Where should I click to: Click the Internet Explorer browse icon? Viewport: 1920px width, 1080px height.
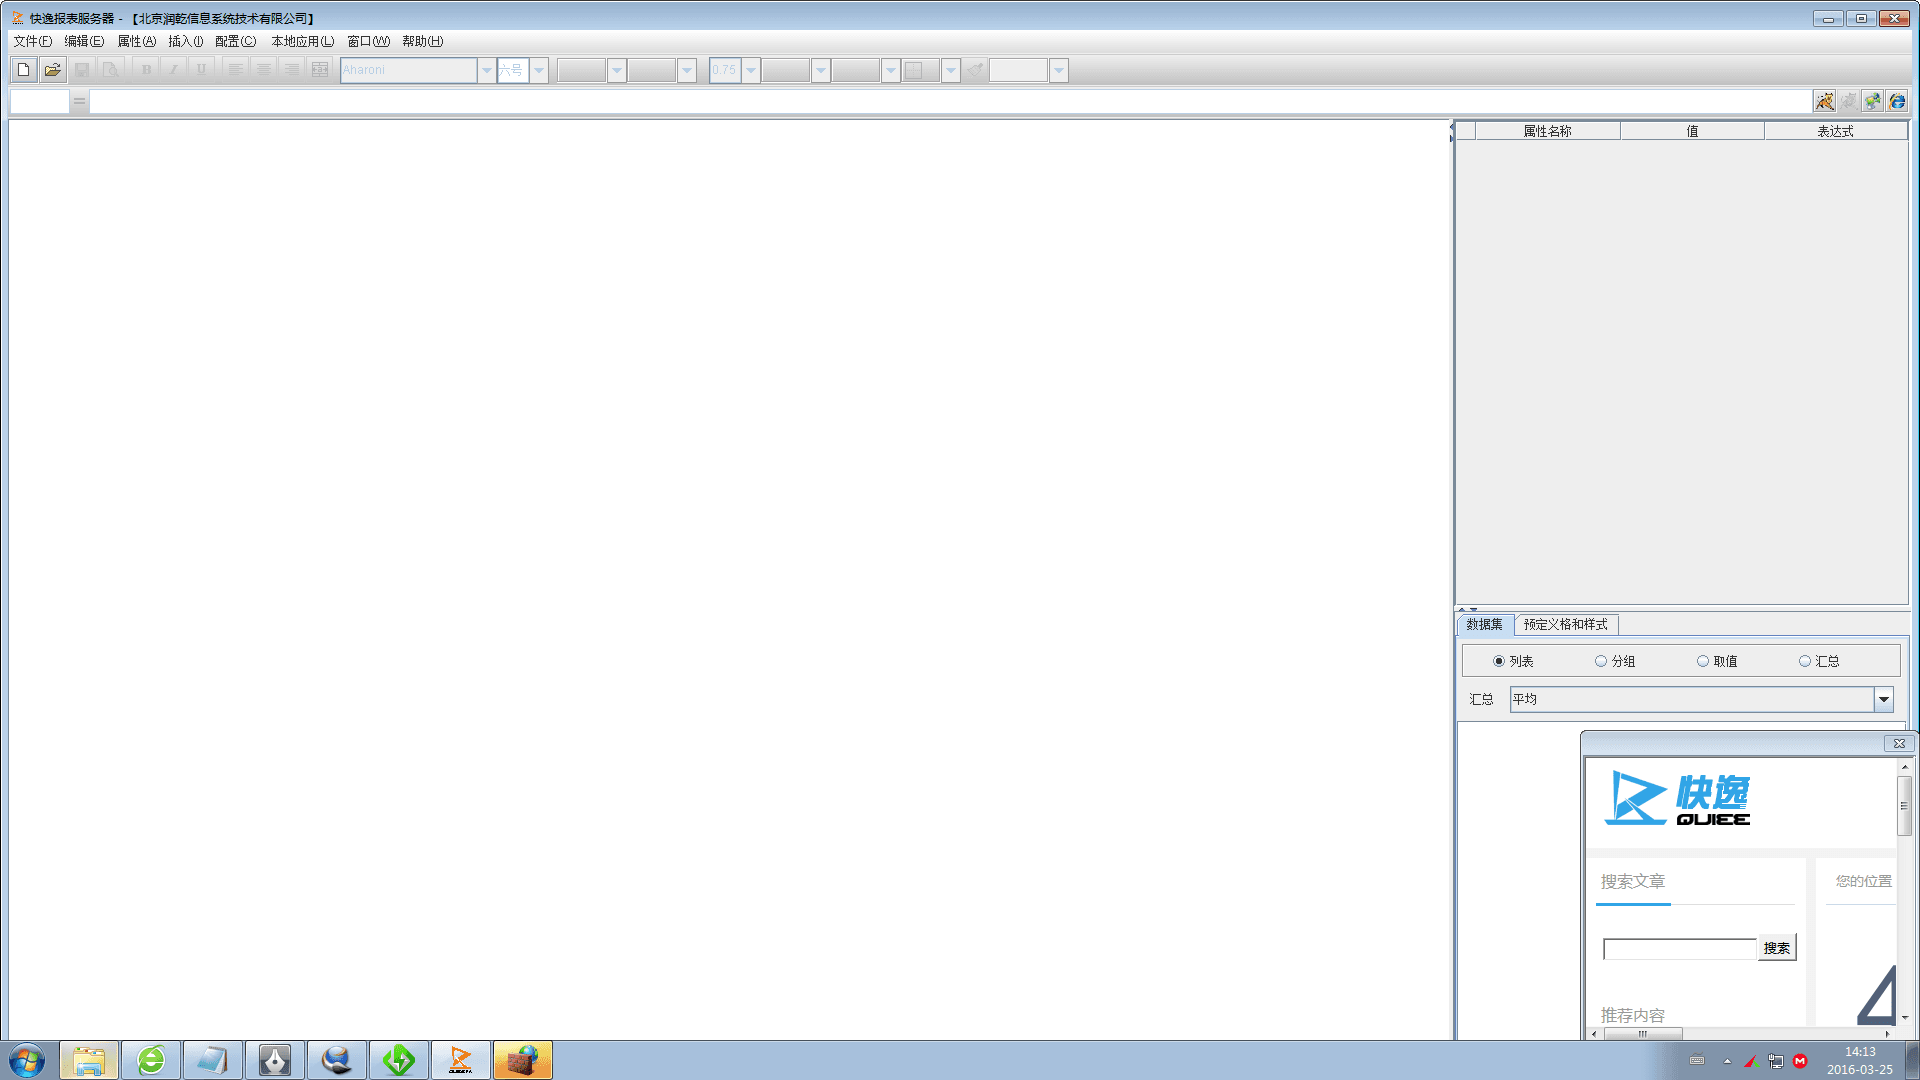[x=1897, y=101]
